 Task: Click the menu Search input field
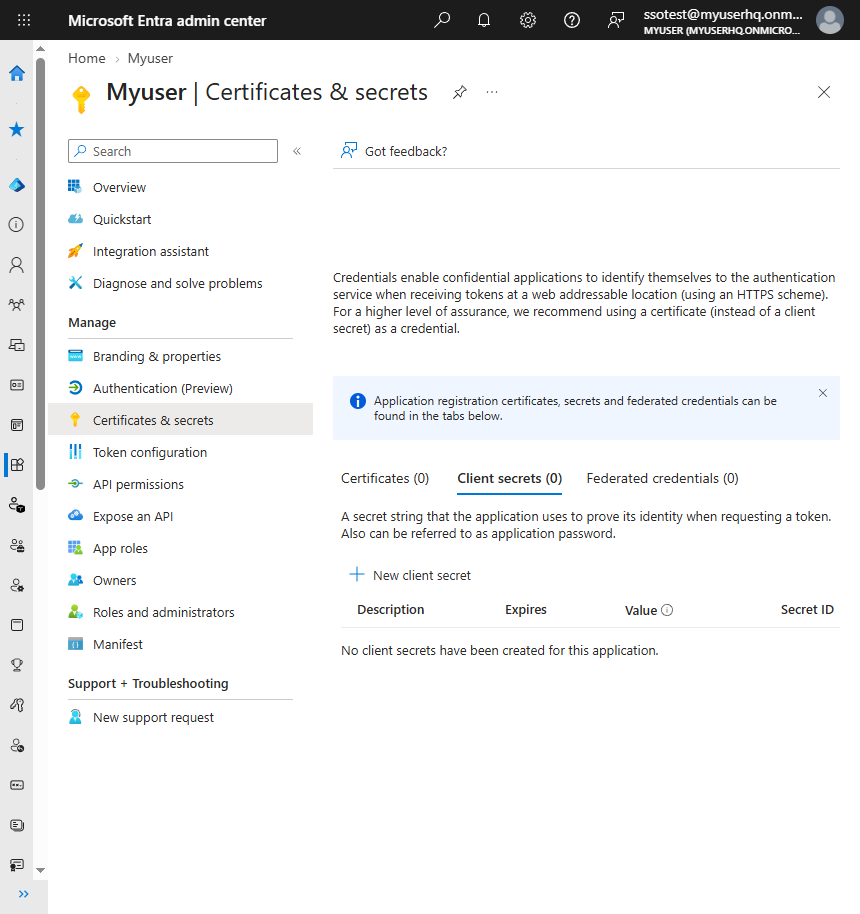tap(173, 151)
